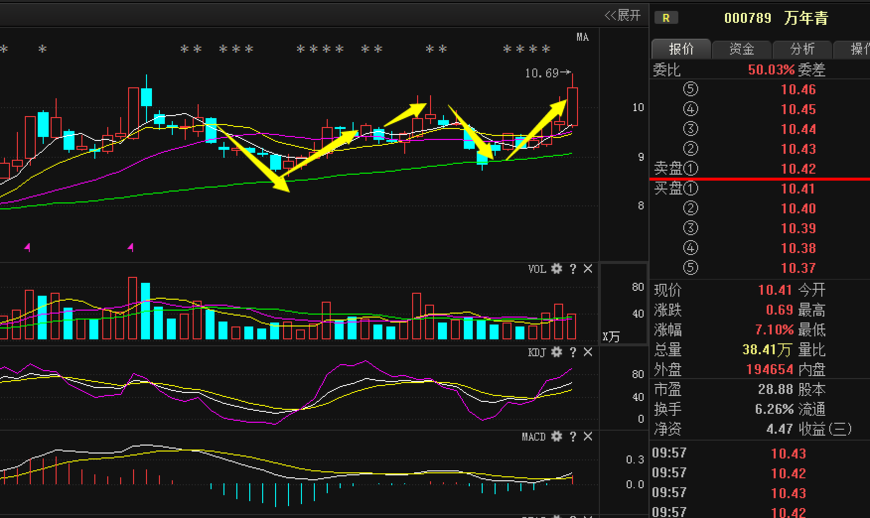870x518 pixels.
Task: Switch to the 分析 tab
Action: [x=802, y=49]
